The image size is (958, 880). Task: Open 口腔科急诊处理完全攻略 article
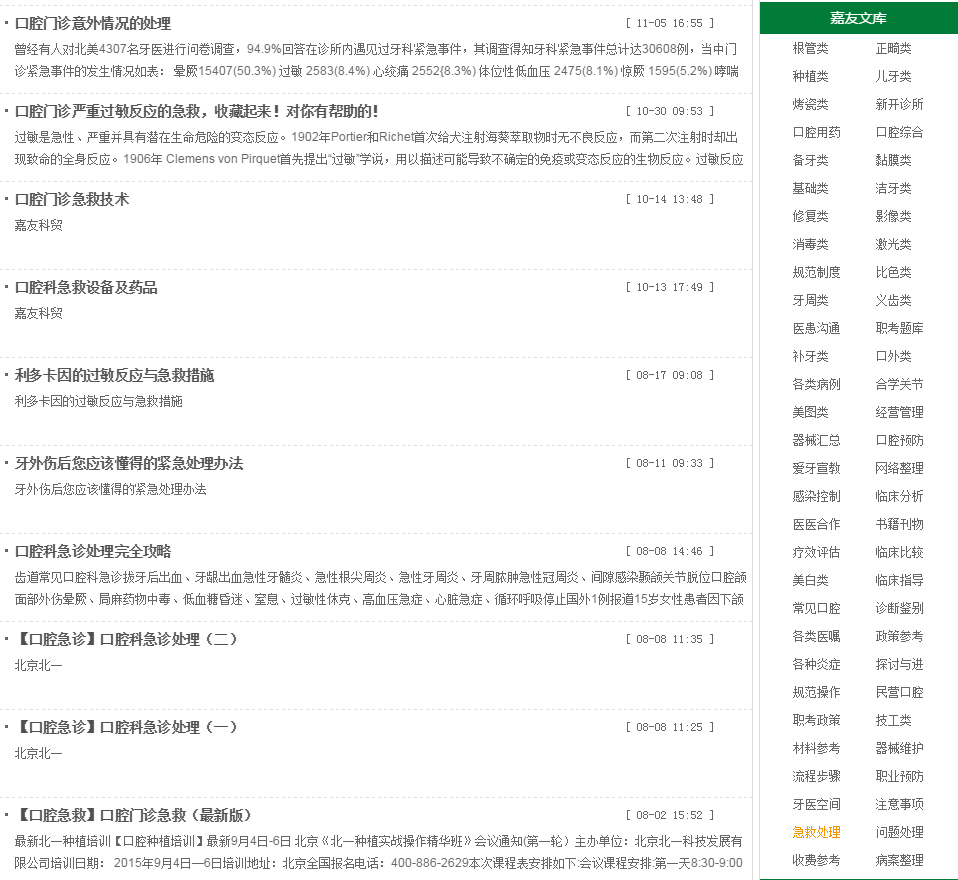click(x=92, y=551)
